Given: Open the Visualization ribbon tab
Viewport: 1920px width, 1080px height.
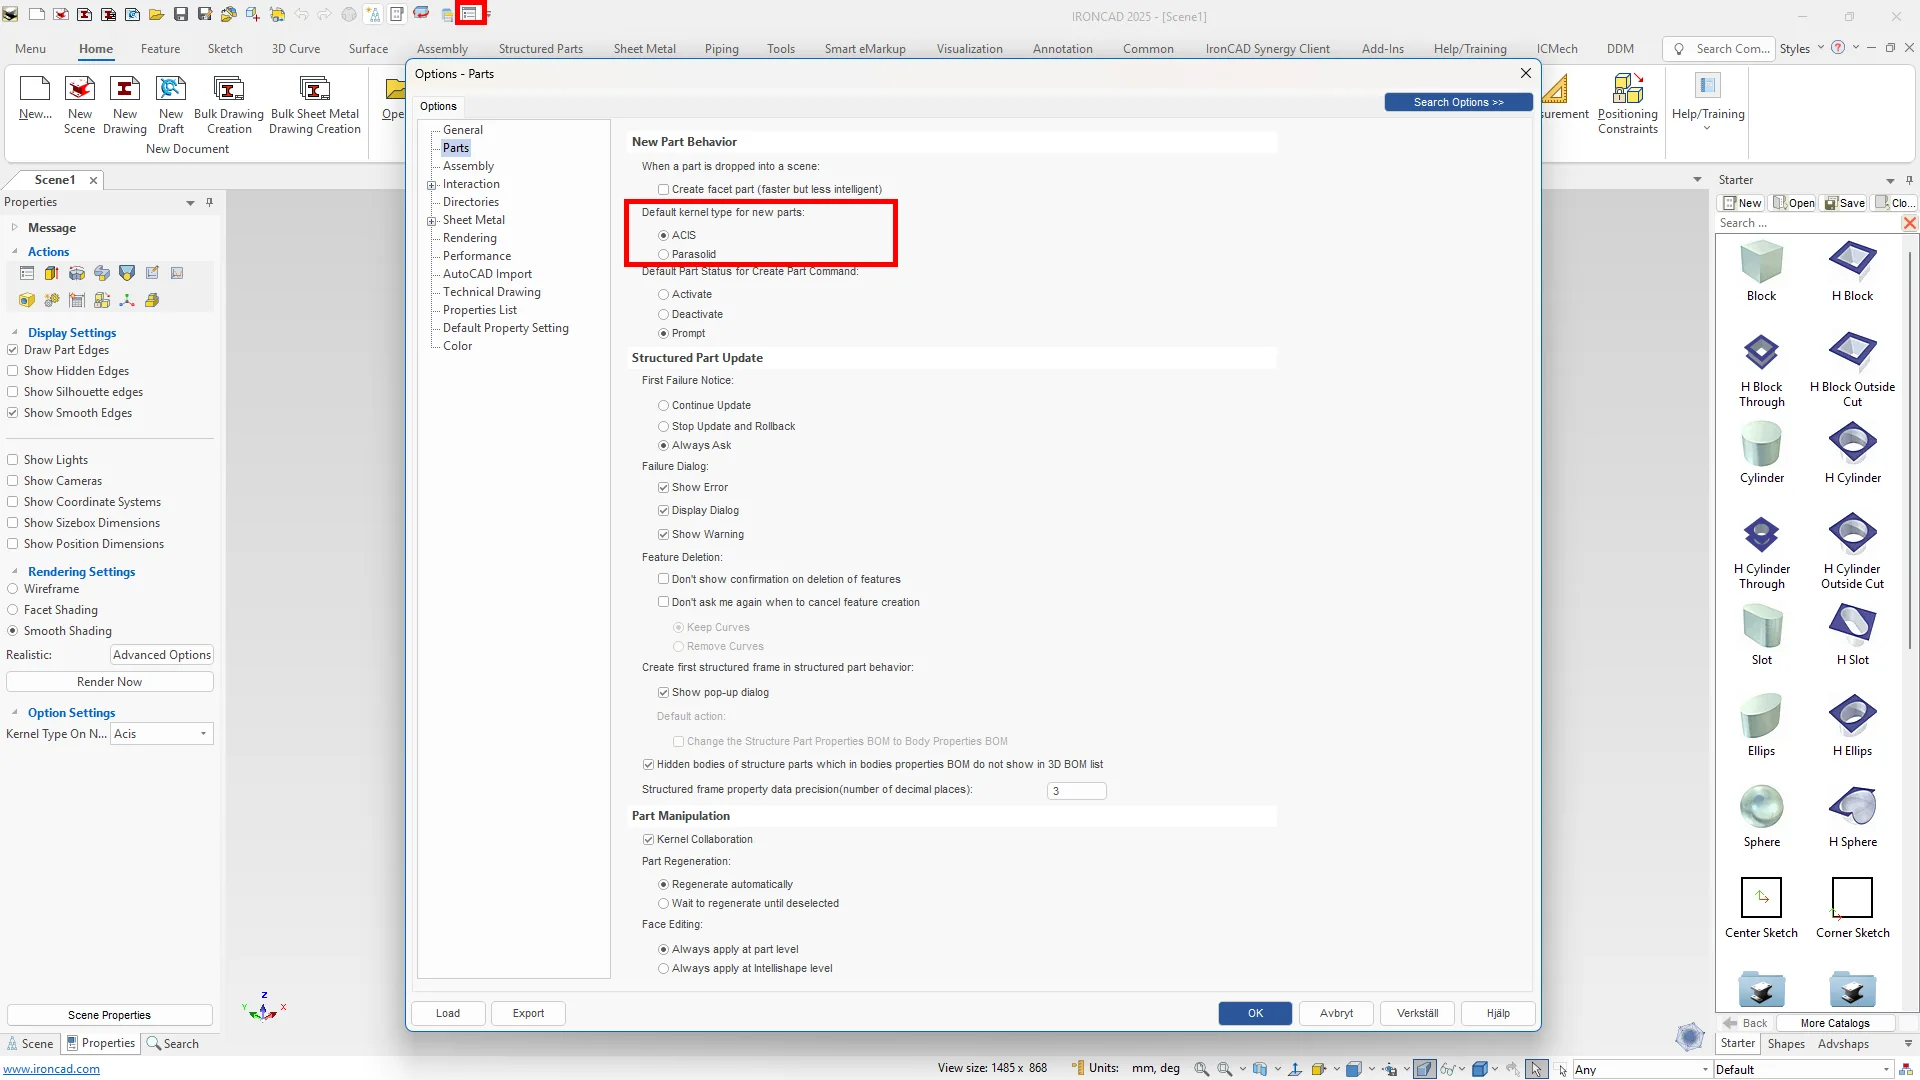Looking at the screenshot, I should pyautogui.click(x=969, y=48).
